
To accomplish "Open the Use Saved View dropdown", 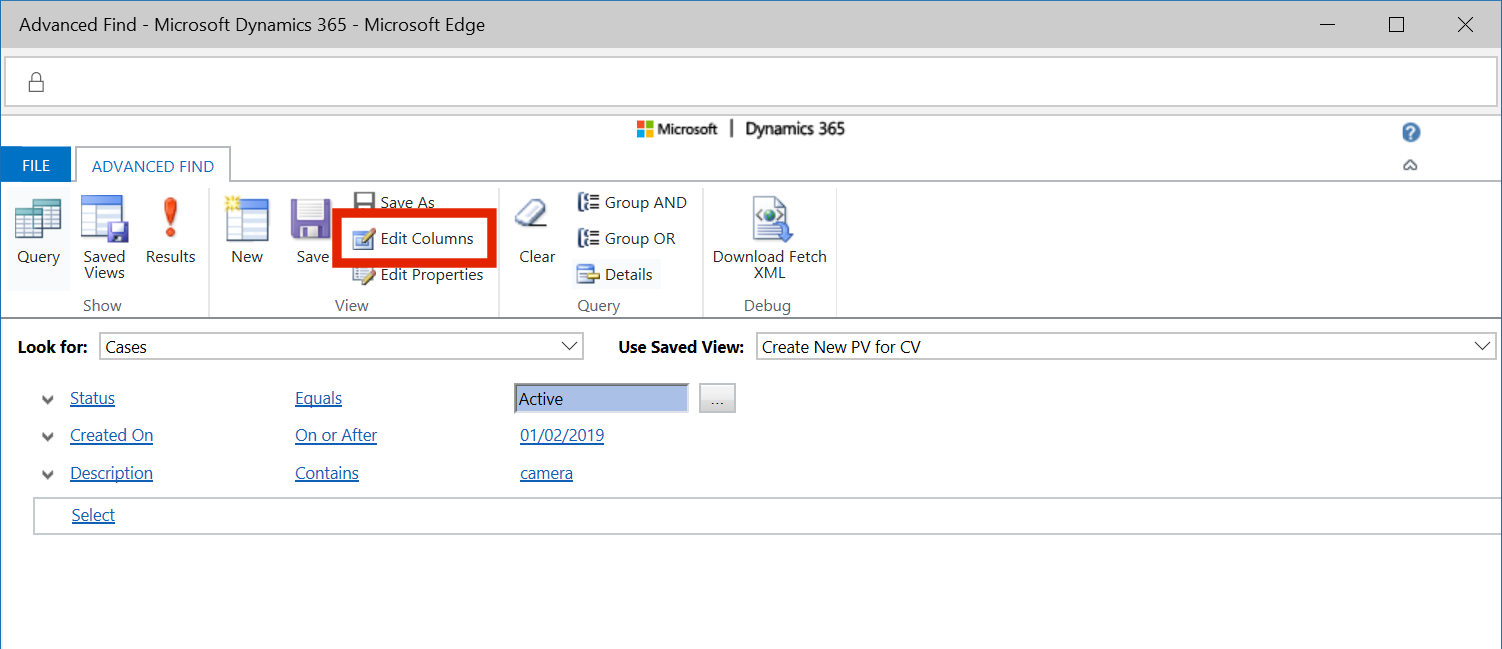I will tap(1126, 347).
